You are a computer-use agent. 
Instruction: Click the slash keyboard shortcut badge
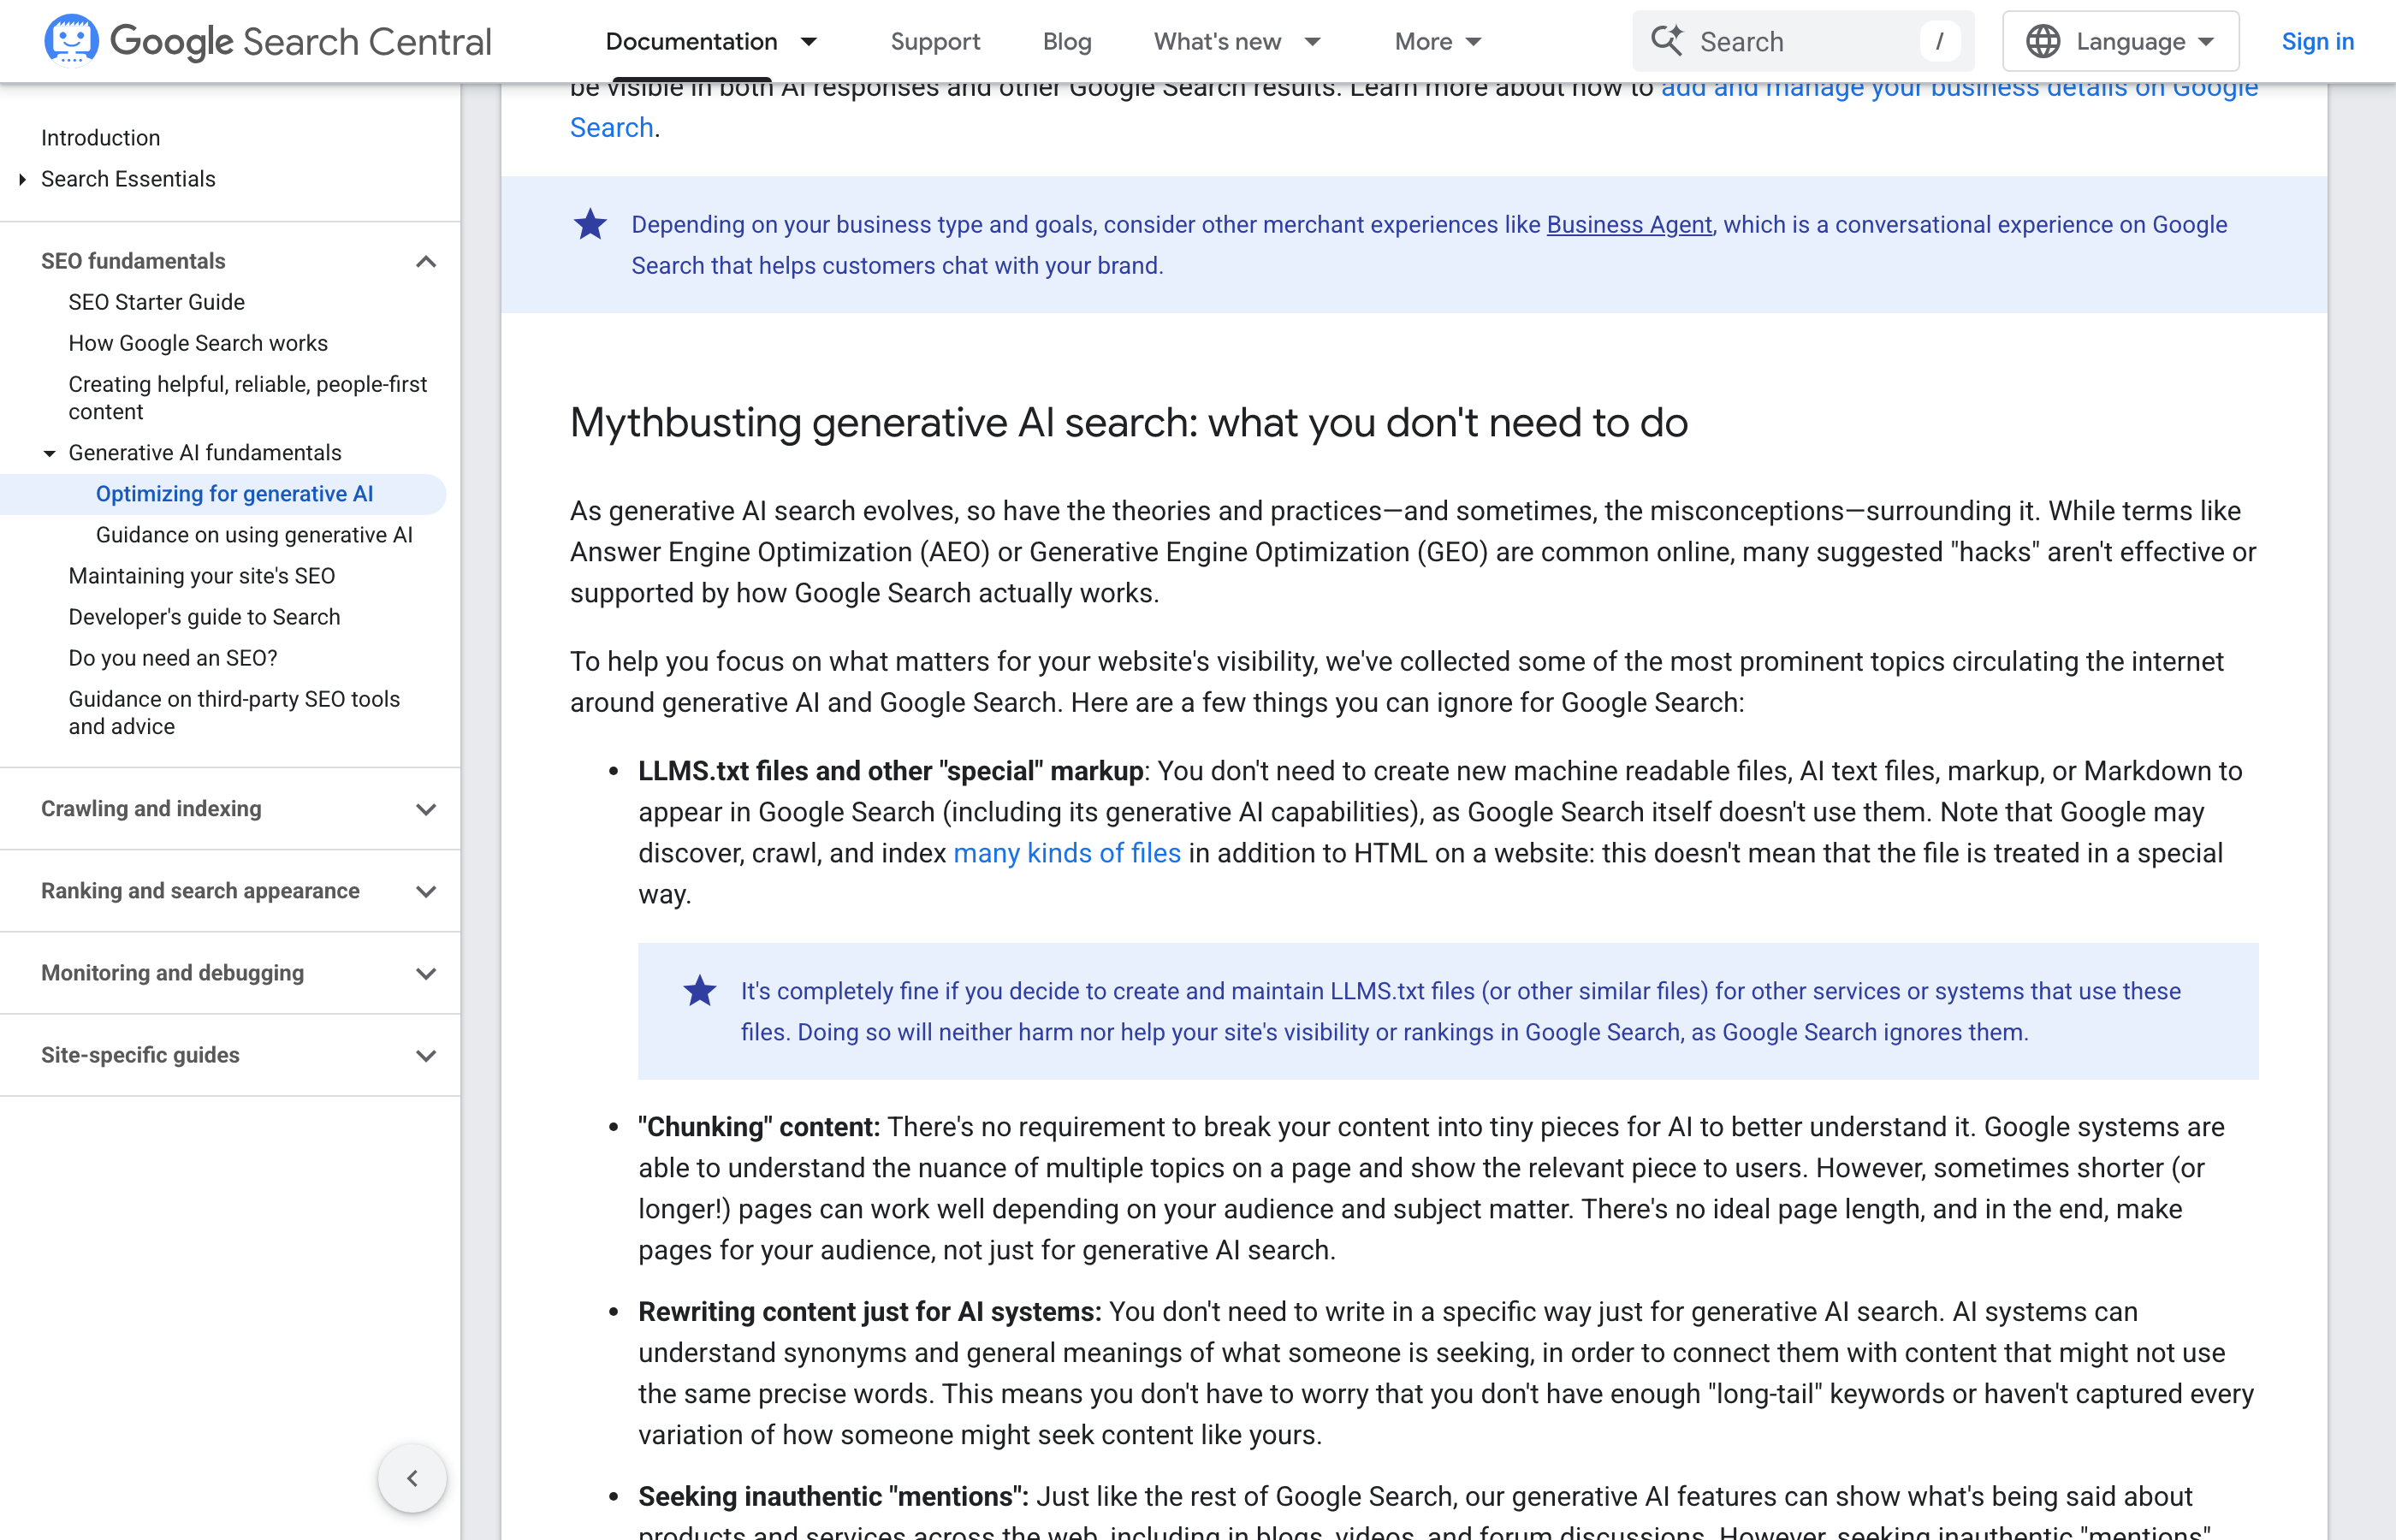(x=1939, y=41)
